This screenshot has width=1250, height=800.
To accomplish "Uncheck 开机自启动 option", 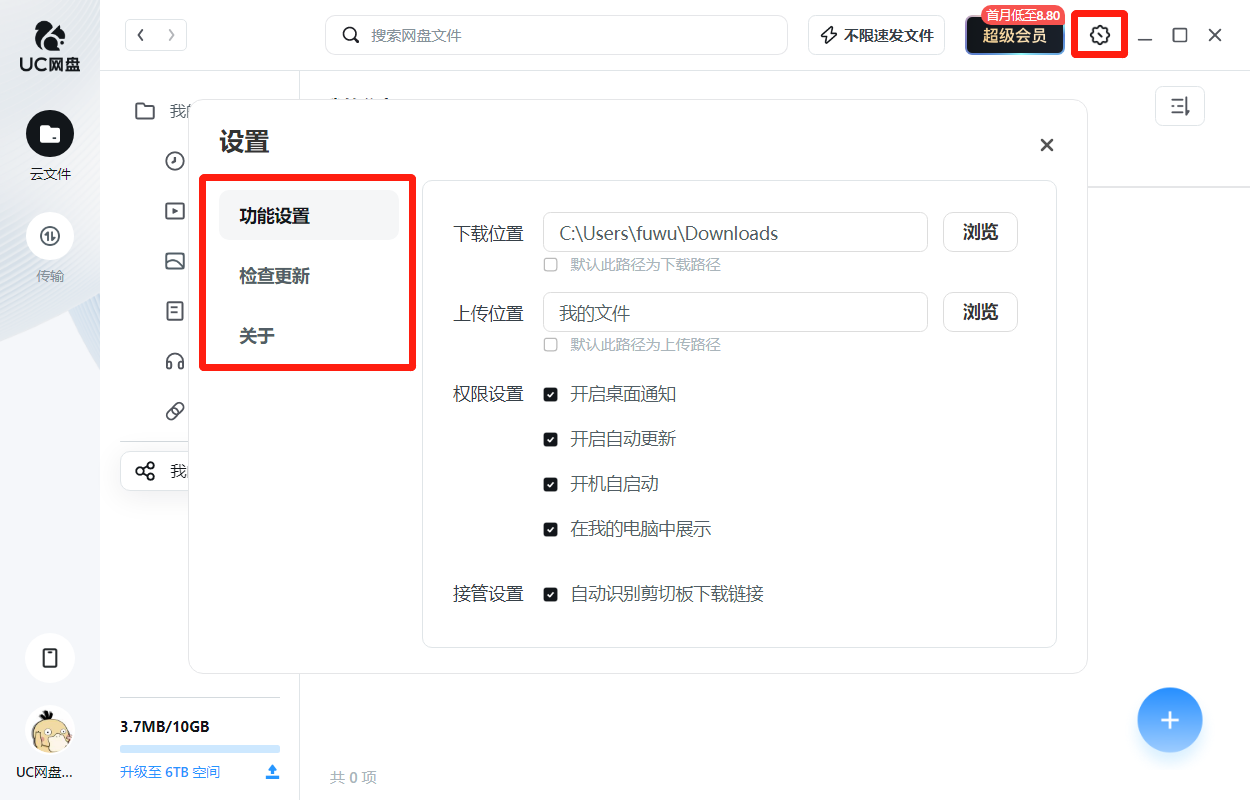I will [550, 485].
